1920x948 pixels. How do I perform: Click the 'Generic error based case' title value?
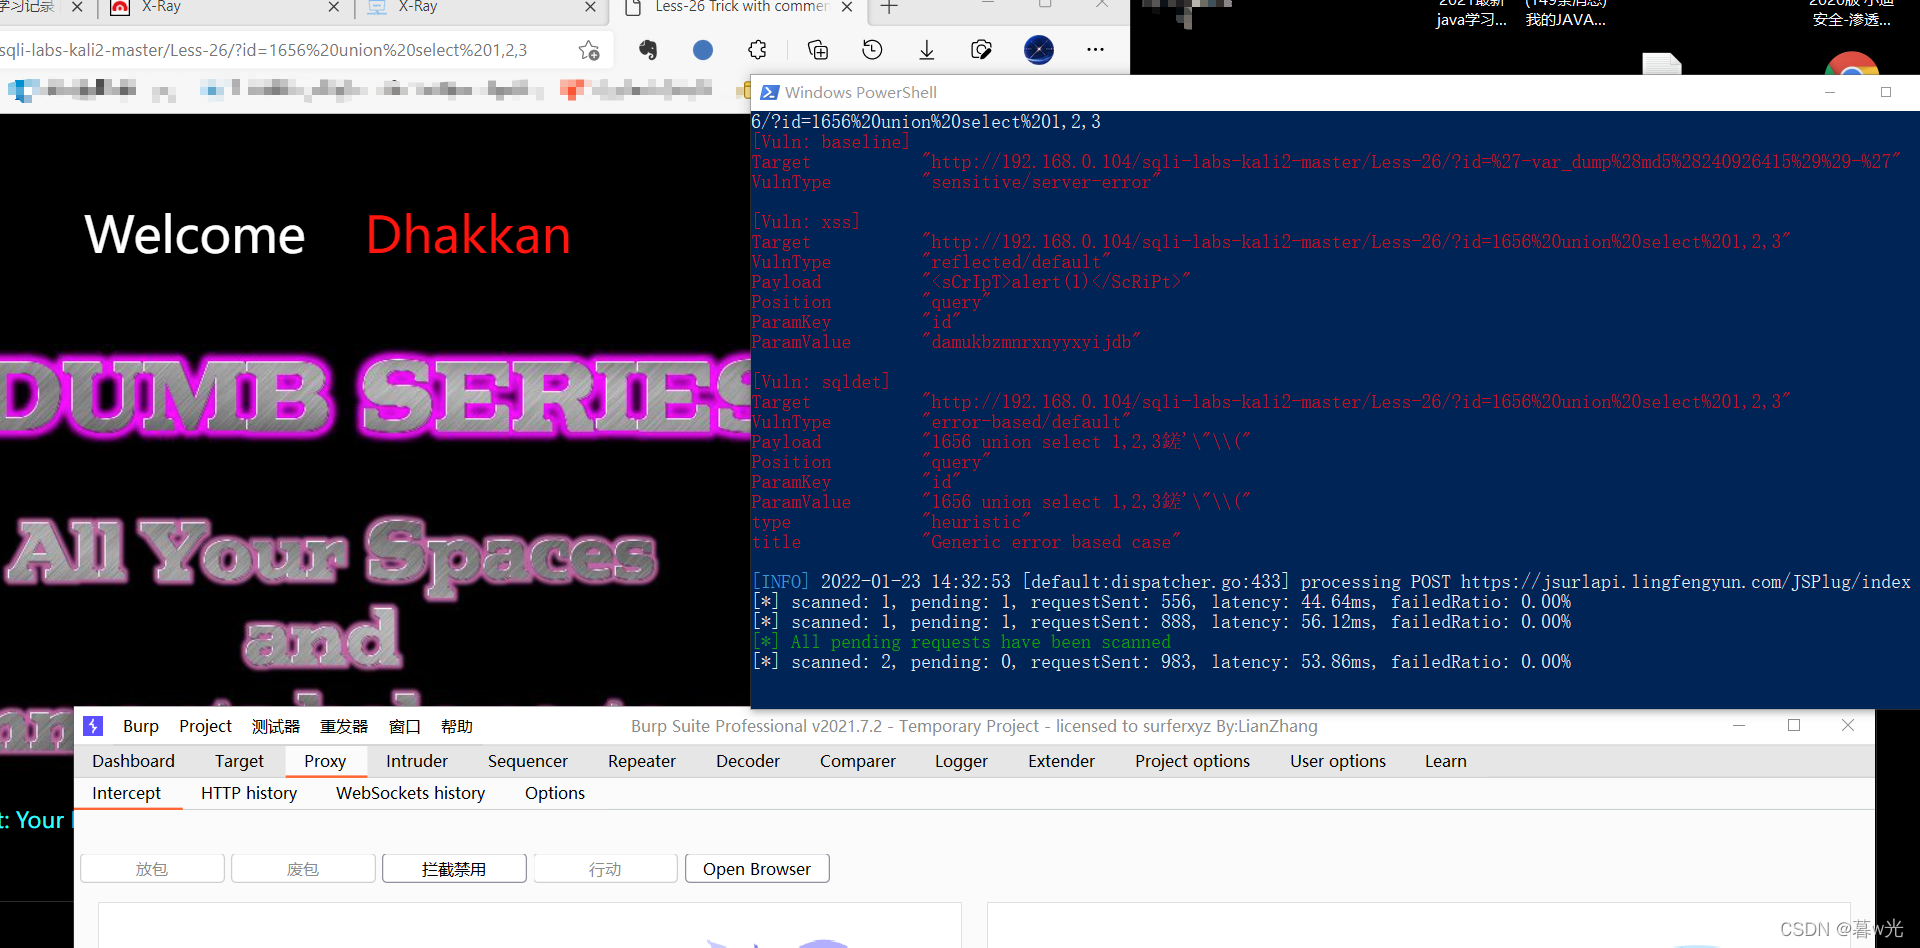(1051, 542)
